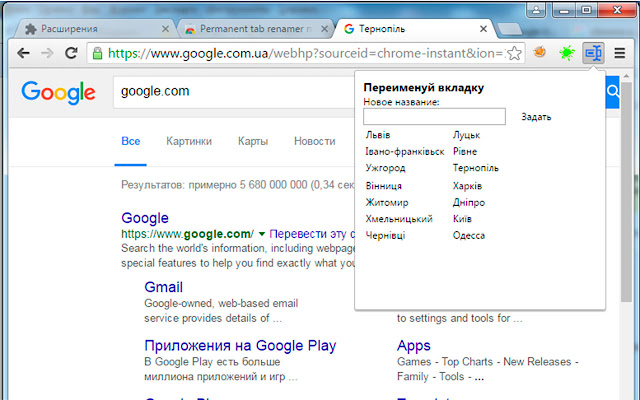Click the blue search magnifier button
Screen dimensions: 640x400
[x=612, y=91]
